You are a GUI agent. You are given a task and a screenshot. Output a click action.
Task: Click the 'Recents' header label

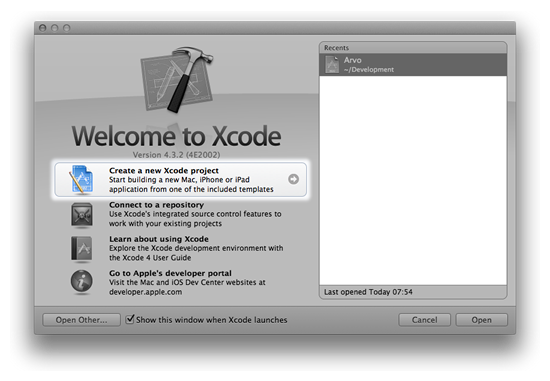(336, 48)
